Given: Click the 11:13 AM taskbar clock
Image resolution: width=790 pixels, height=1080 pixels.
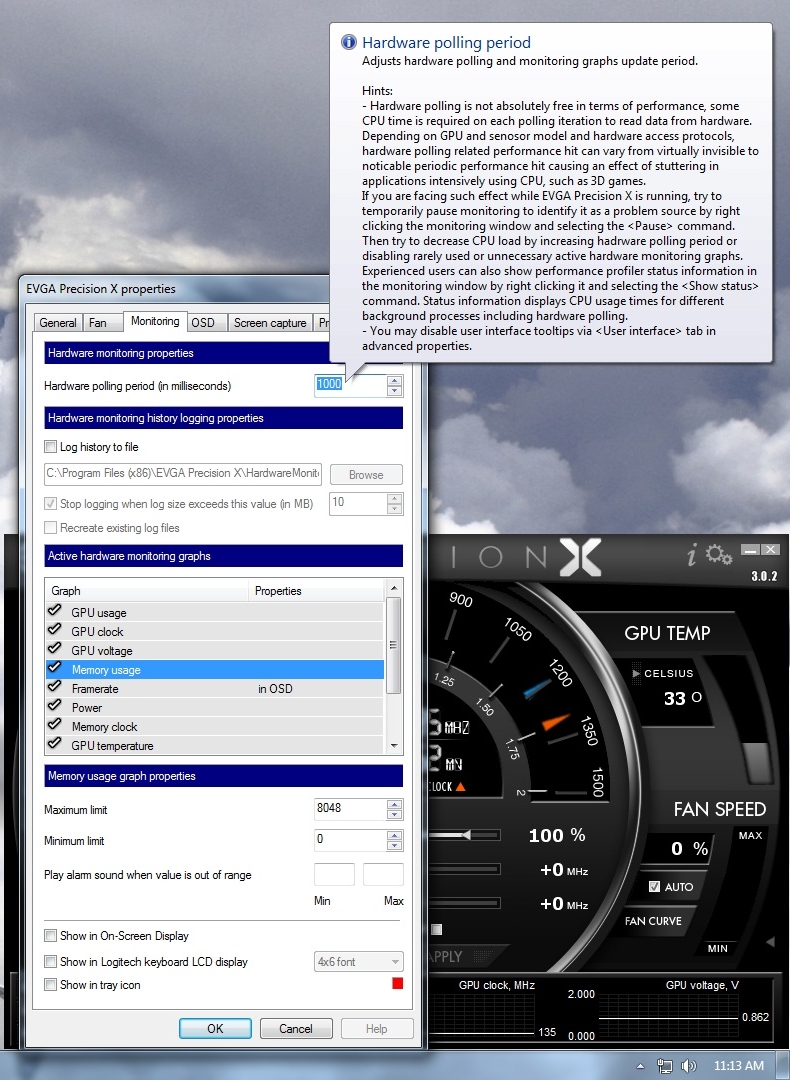Looking at the screenshot, I should coord(738,1066).
